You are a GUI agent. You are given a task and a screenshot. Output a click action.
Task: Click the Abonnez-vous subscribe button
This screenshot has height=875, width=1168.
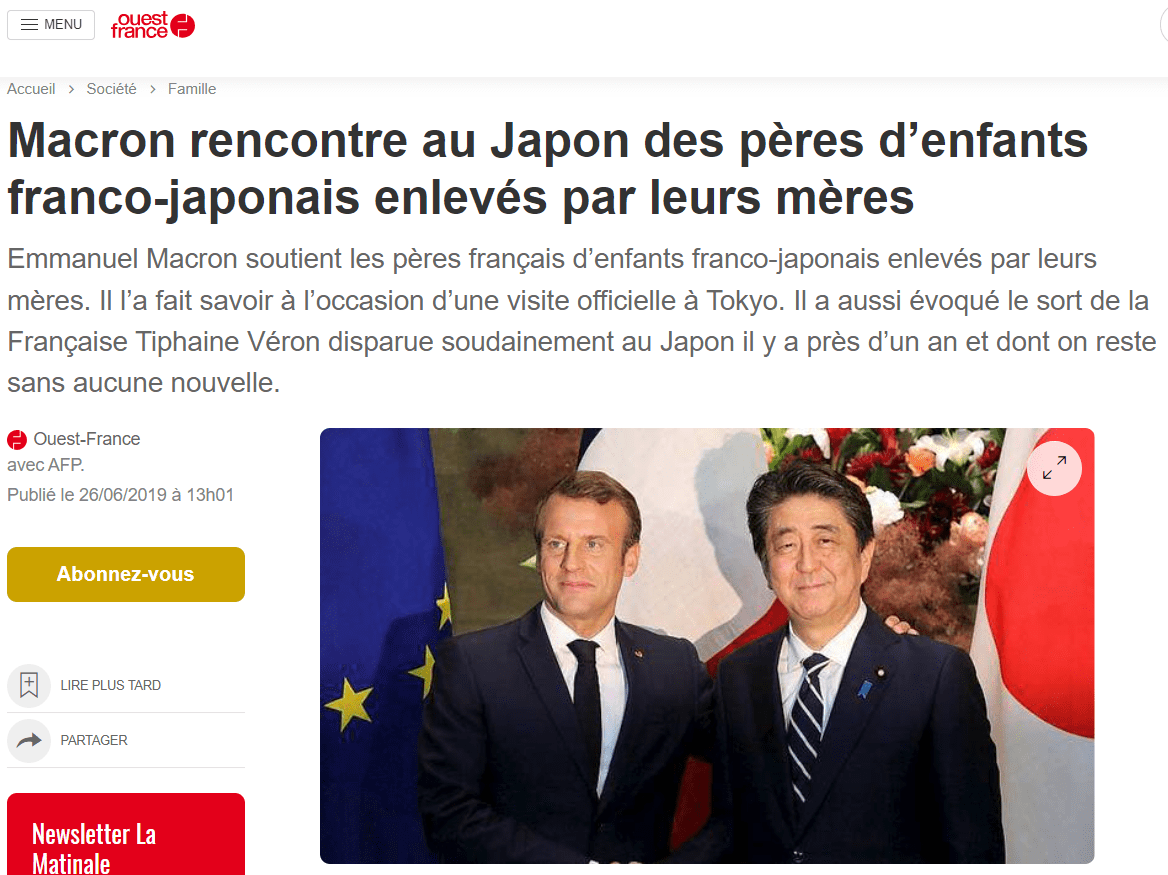pos(126,574)
